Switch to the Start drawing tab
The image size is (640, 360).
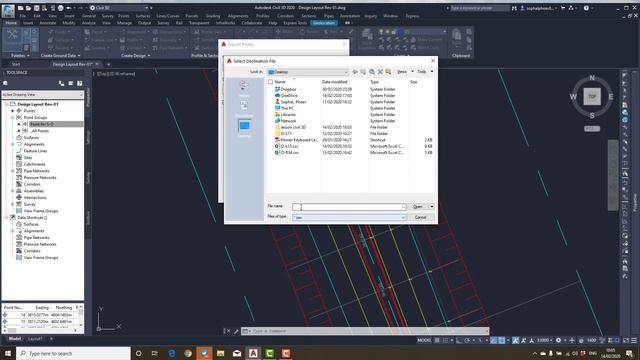click(16, 64)
